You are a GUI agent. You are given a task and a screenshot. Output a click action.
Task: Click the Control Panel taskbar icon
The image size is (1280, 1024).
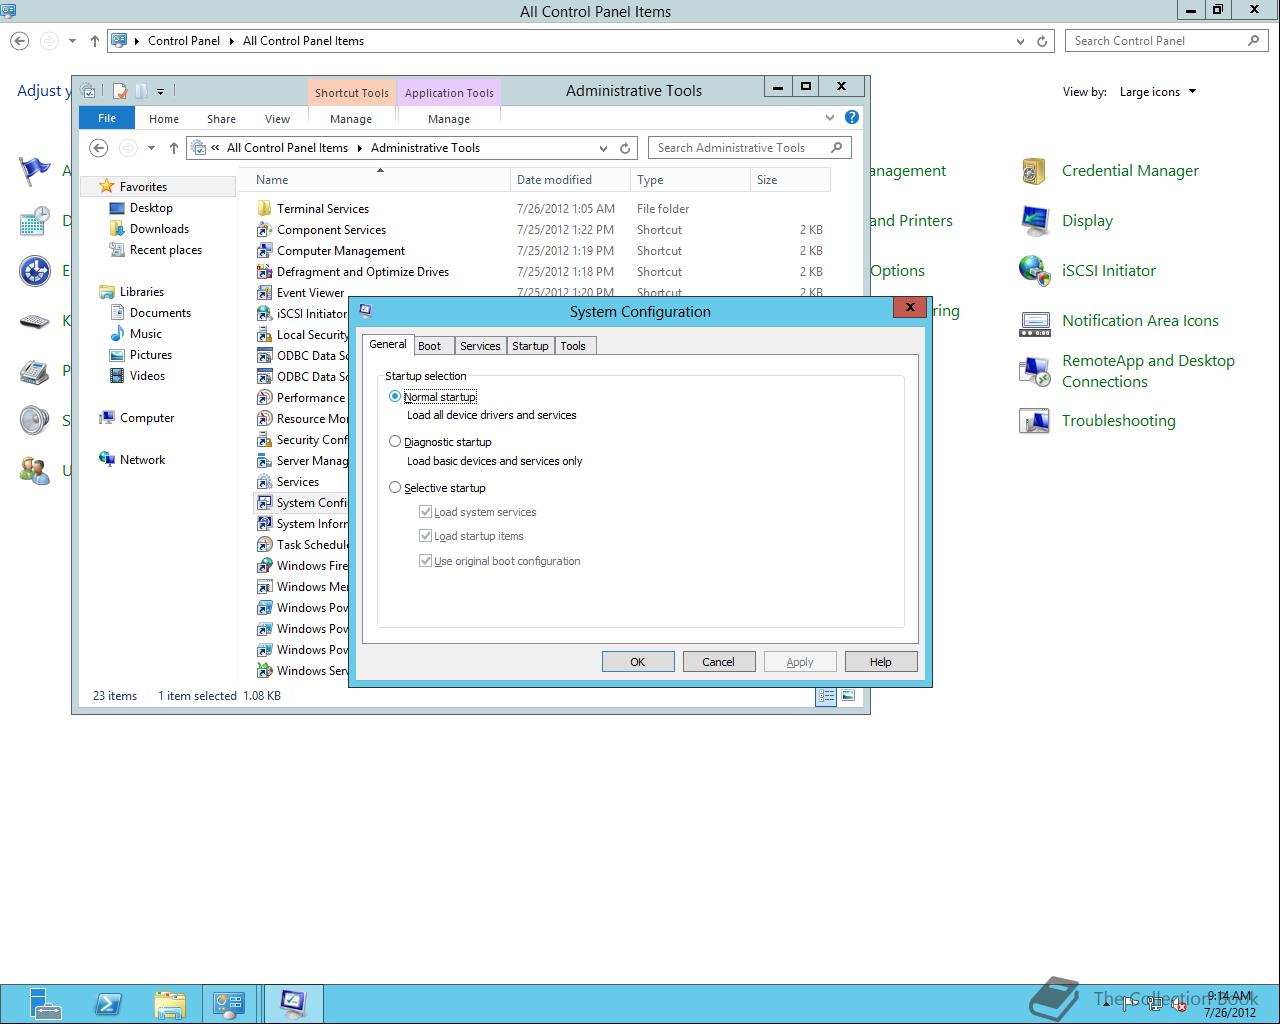(x=228, y=1003)
